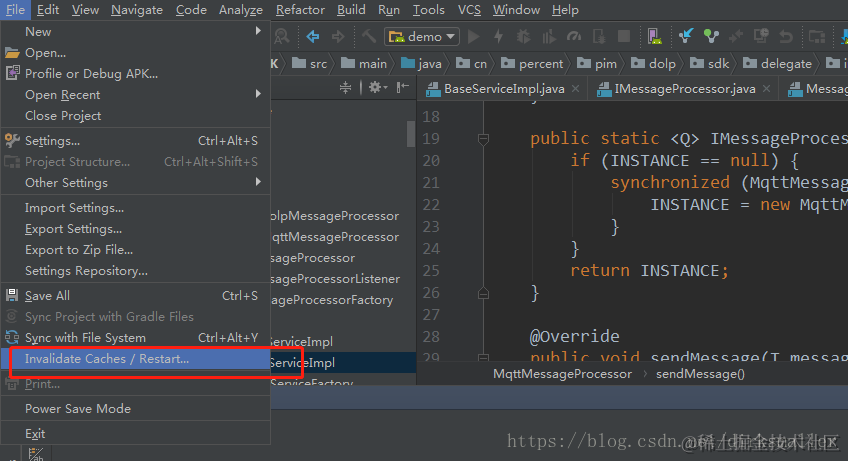Click the Make Project hammer icon
Screen dimensions: 848x461
(369, 37)
